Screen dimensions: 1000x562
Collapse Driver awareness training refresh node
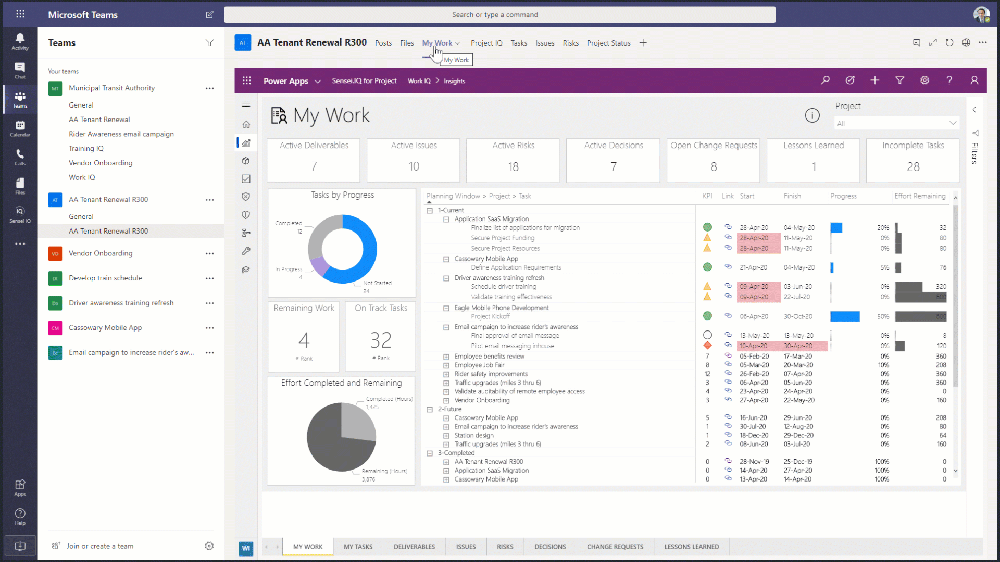(446, 278)
